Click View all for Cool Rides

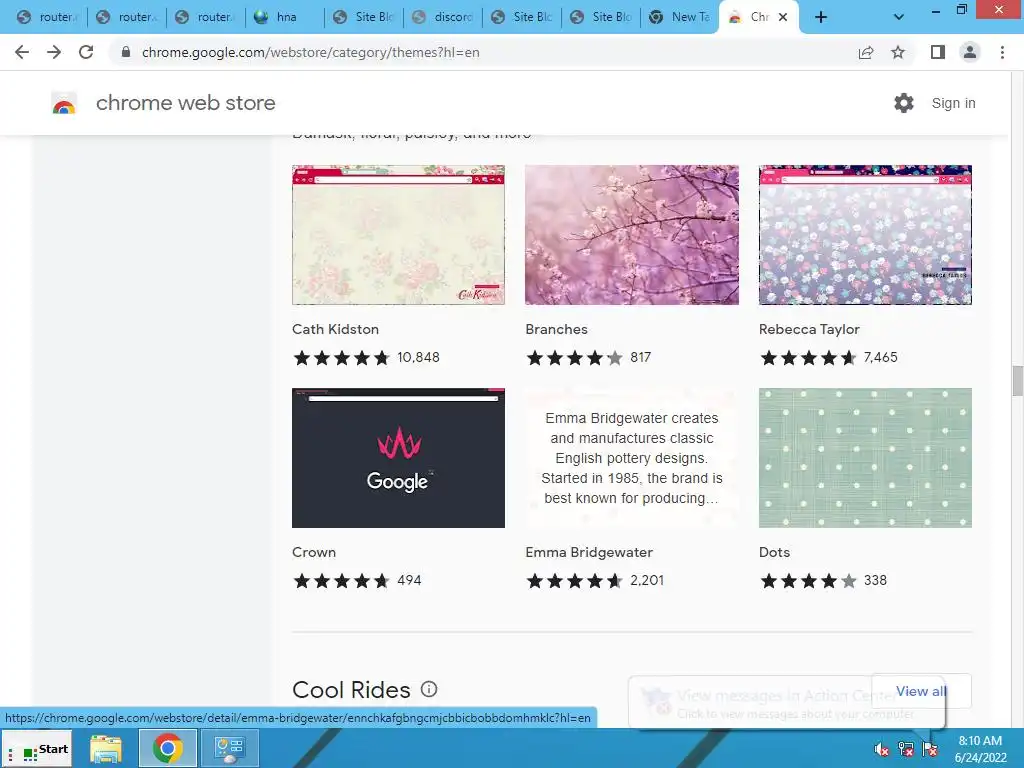(x=921, y=691)
